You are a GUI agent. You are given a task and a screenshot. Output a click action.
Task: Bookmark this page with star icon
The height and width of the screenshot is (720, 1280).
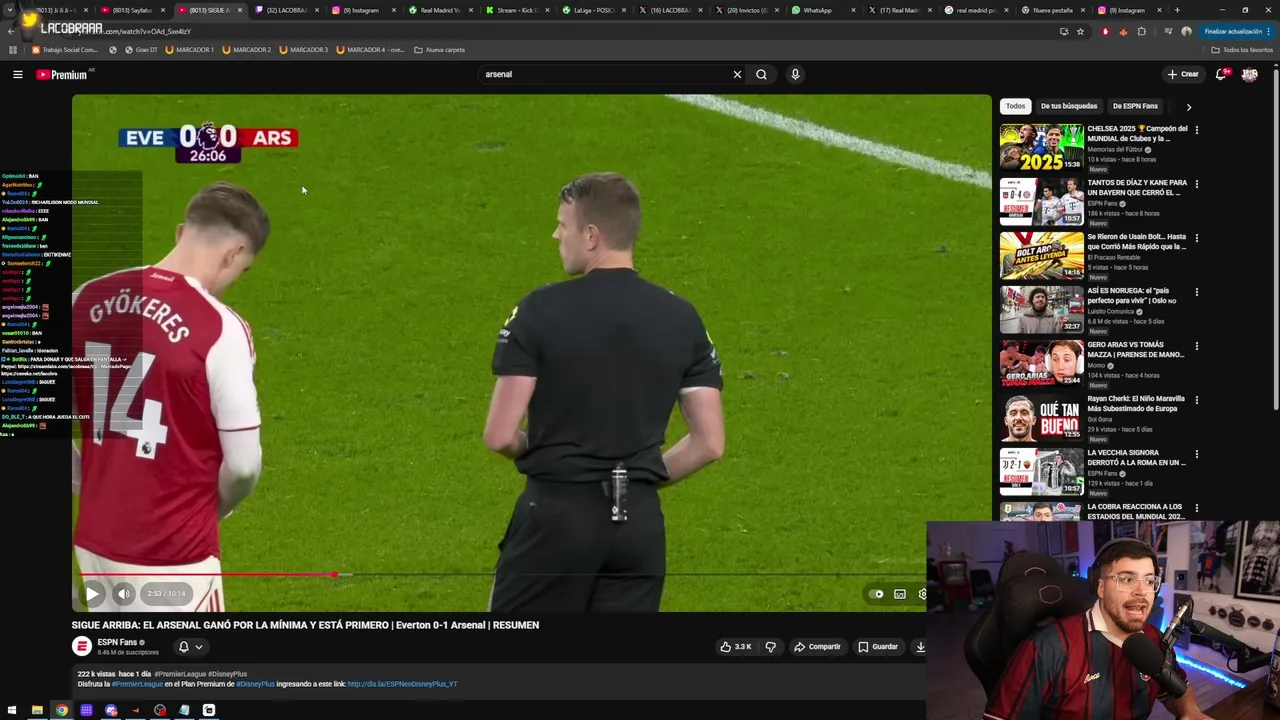click(1080, 31)
